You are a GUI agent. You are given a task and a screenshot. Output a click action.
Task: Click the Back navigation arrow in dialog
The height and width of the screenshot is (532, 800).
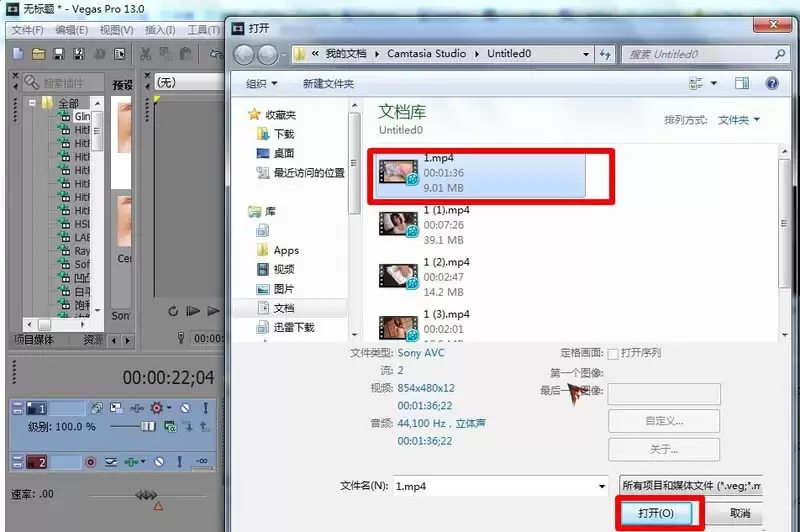point(244,55)
